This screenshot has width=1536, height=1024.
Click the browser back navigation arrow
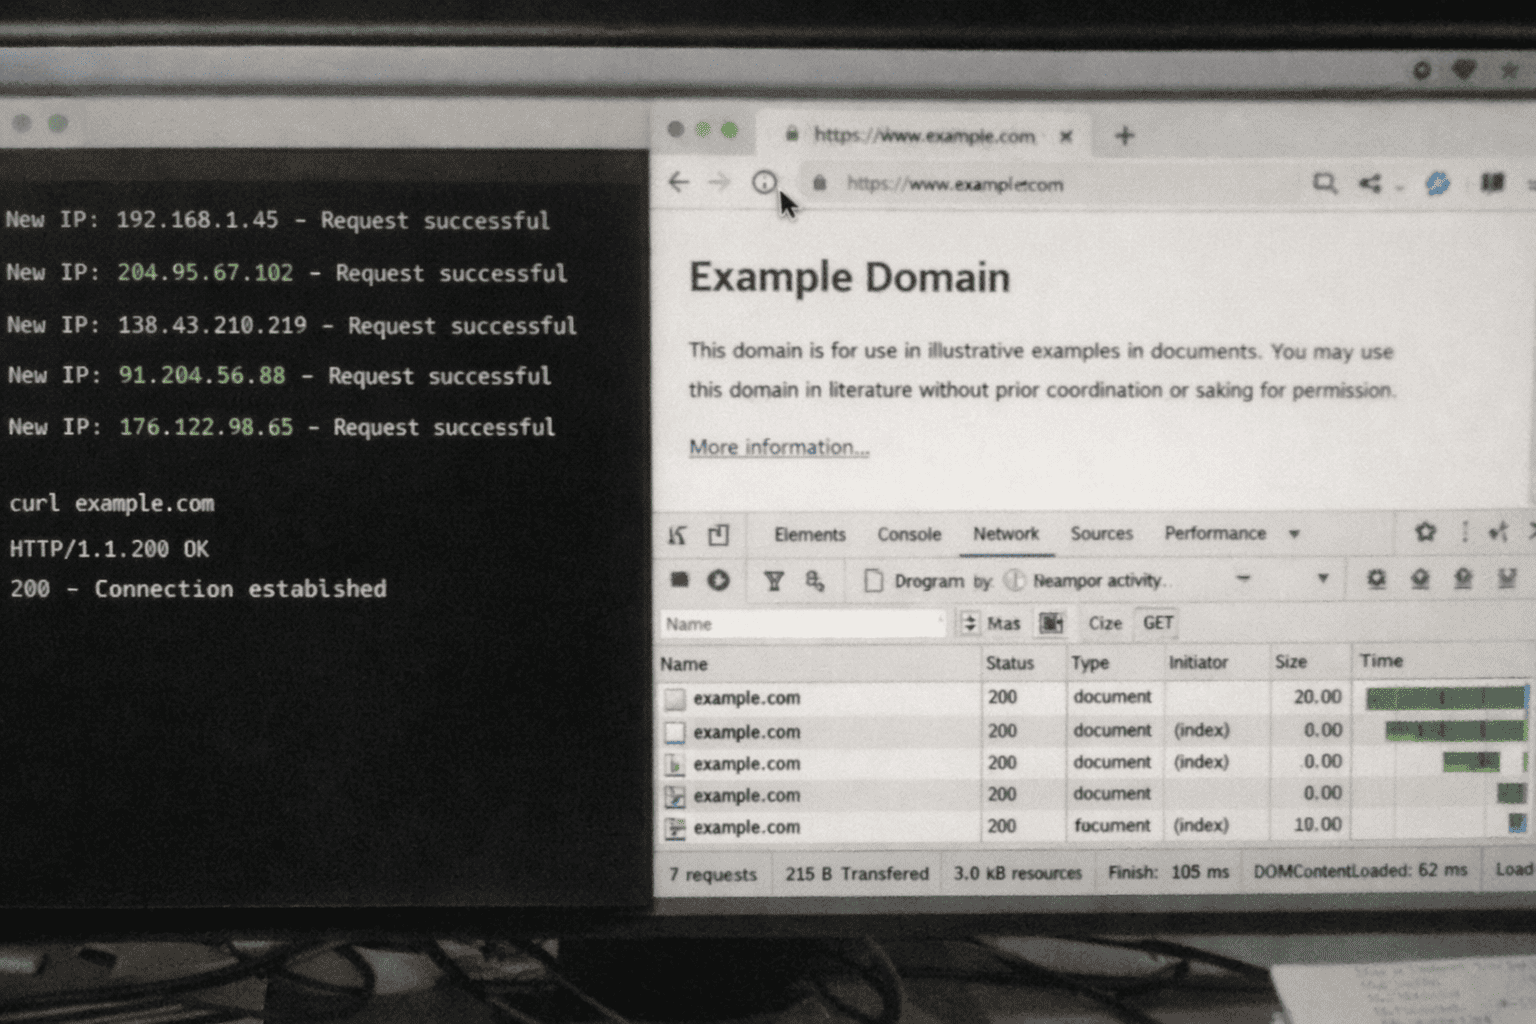[x=679, y=183]
